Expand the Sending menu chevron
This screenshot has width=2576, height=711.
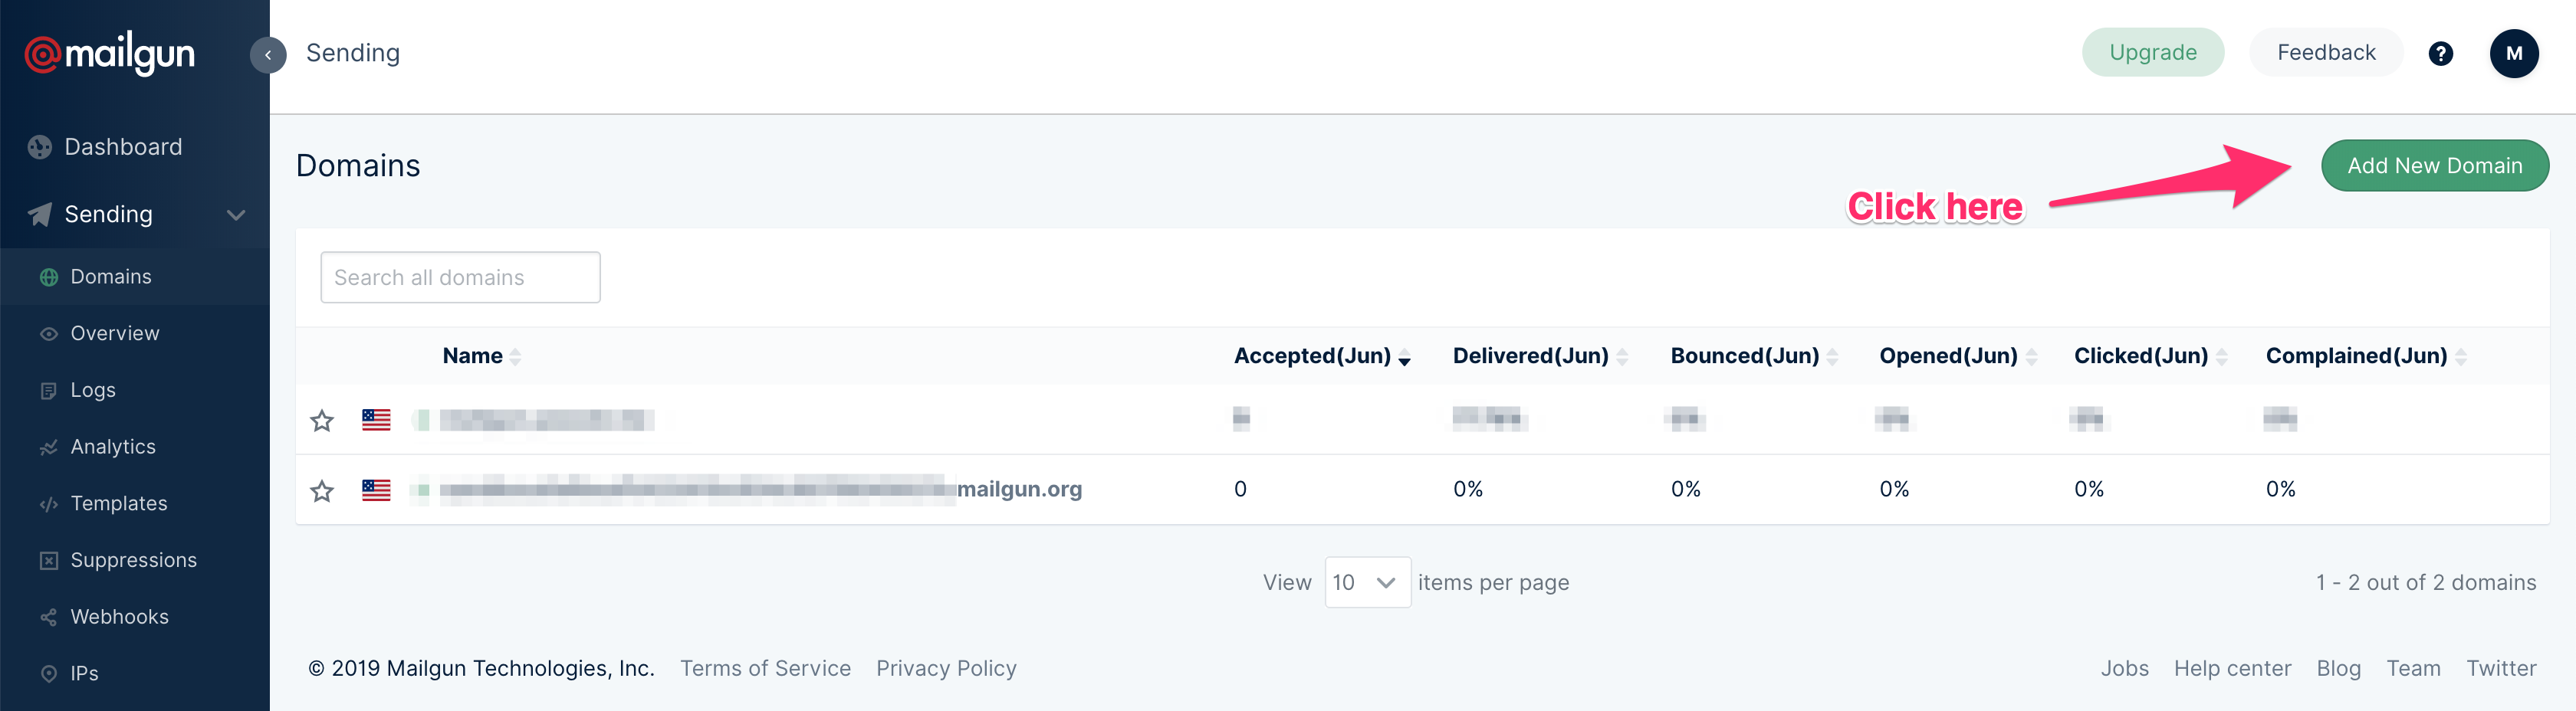point(236,215)
